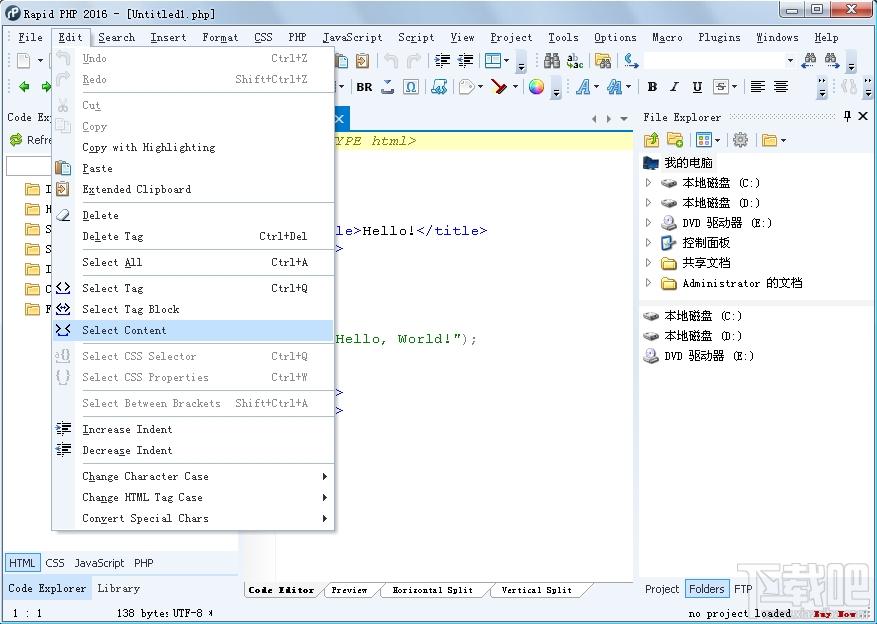This screenshot has width=877, height=624.
Task: Click the Find Previous binoculars icon
Action: coord(809,60)
